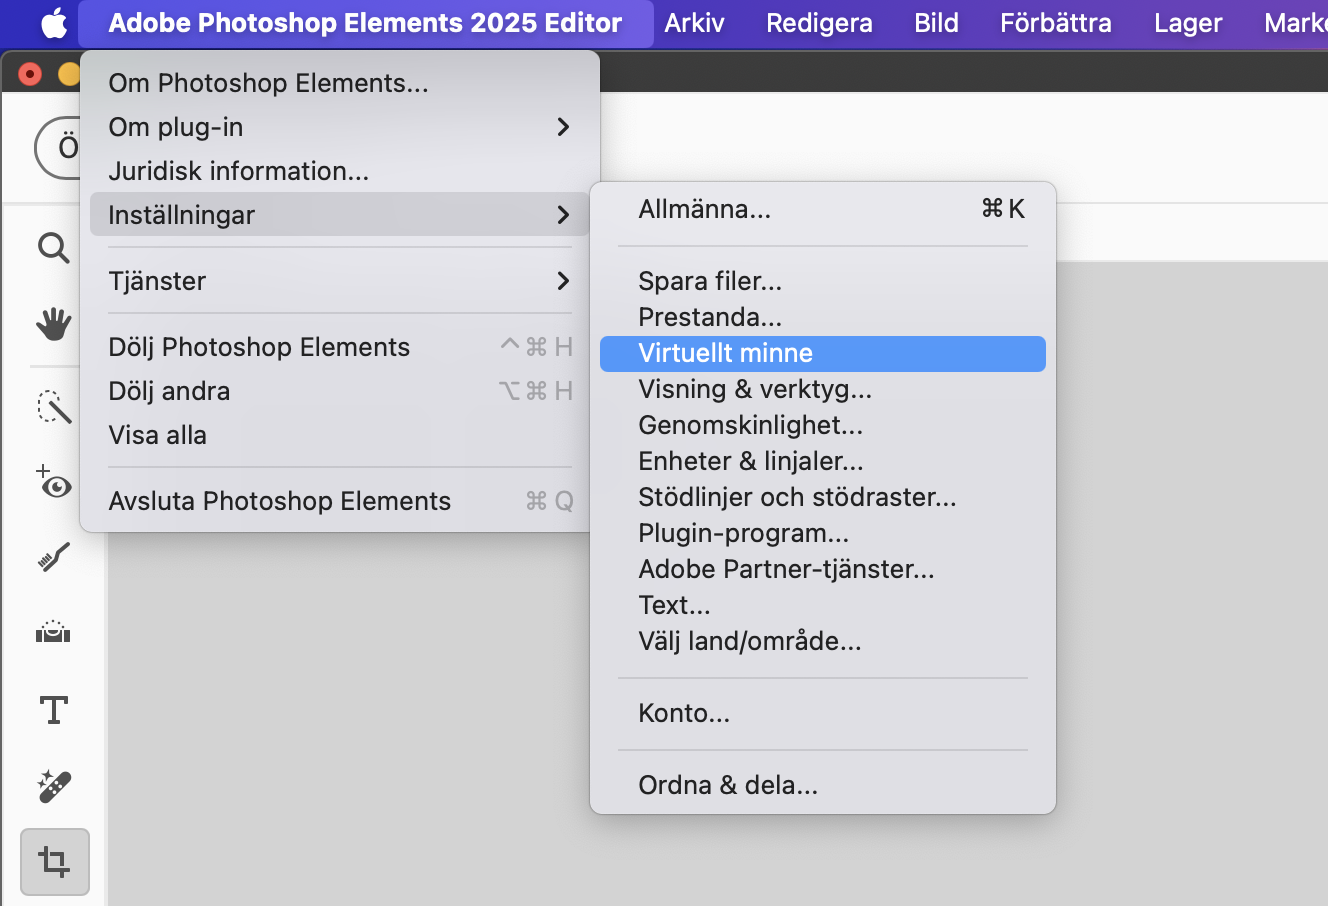
Task: Open Adobe Photoshop Elements 2025 Editor menu
Action: tap(365, 23)
